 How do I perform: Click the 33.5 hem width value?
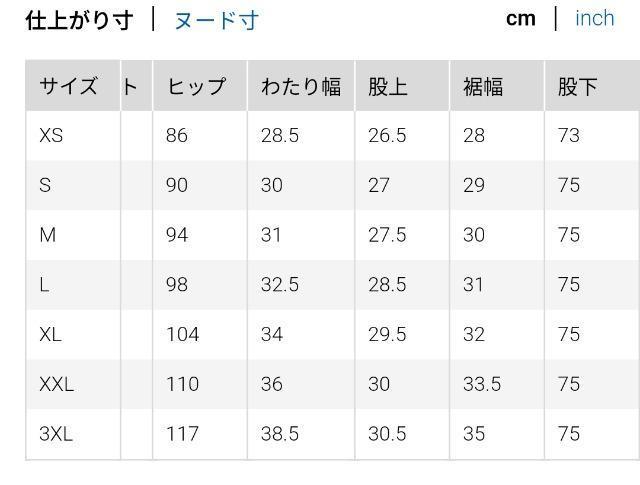pyautogui.click(x=482, y=384)
